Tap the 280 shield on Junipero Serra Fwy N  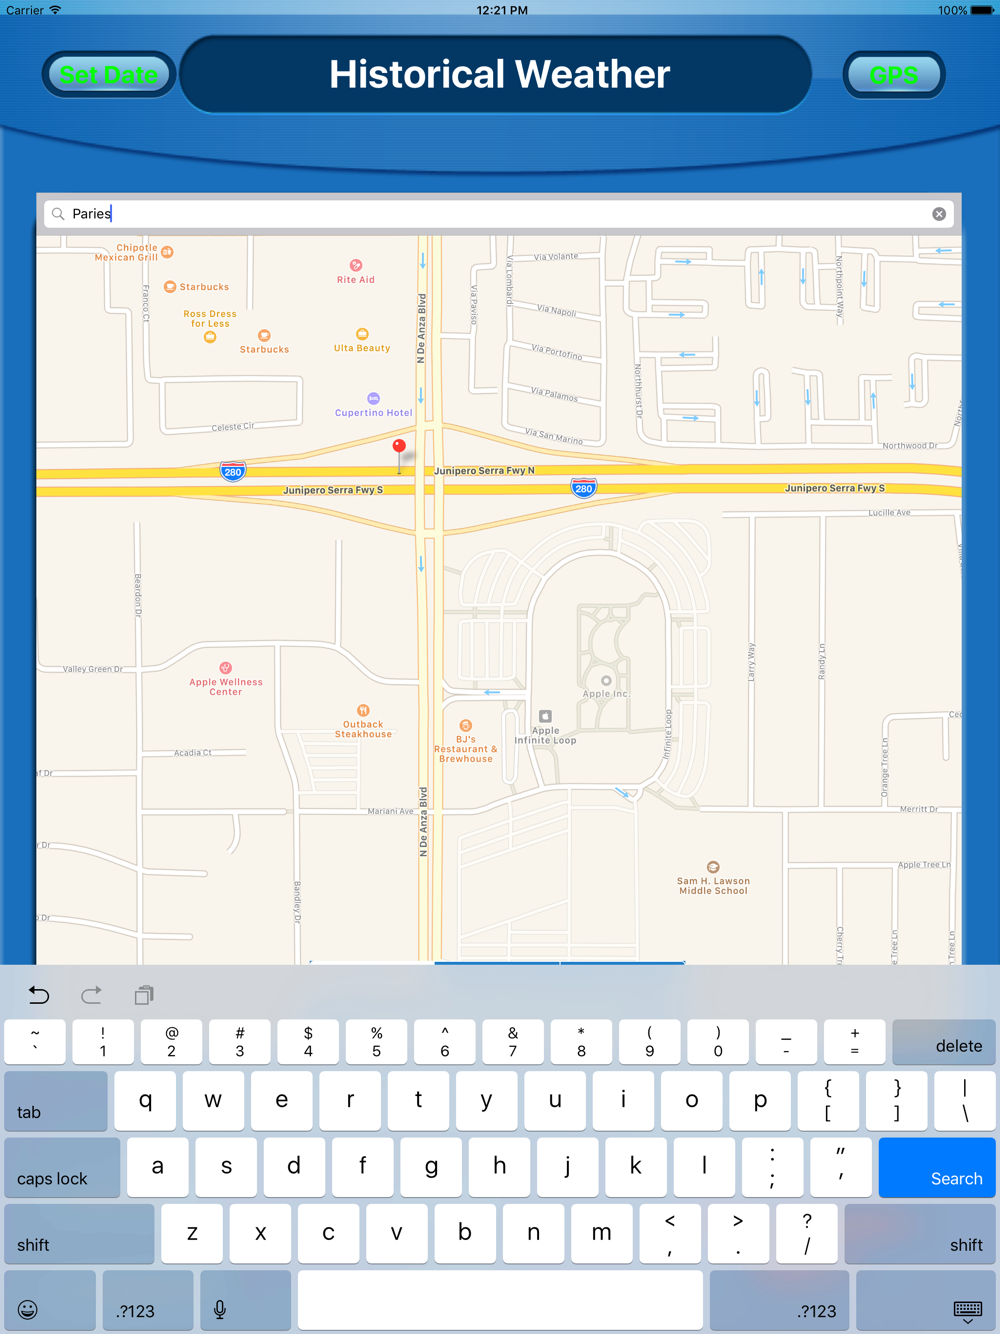point(233,471)
